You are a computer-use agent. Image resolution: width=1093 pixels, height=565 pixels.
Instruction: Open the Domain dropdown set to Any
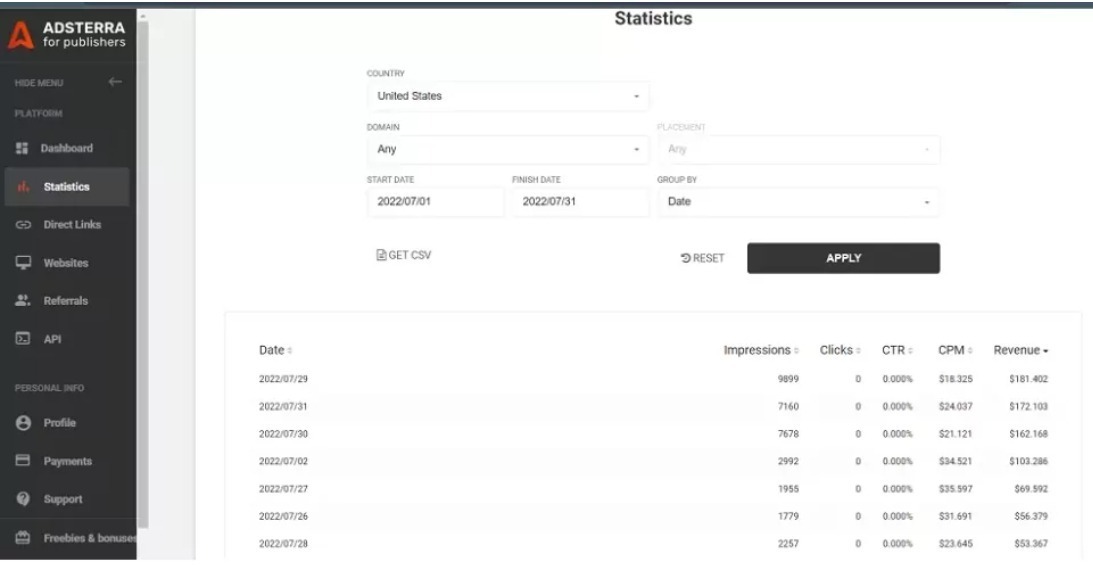click(508, 149)
